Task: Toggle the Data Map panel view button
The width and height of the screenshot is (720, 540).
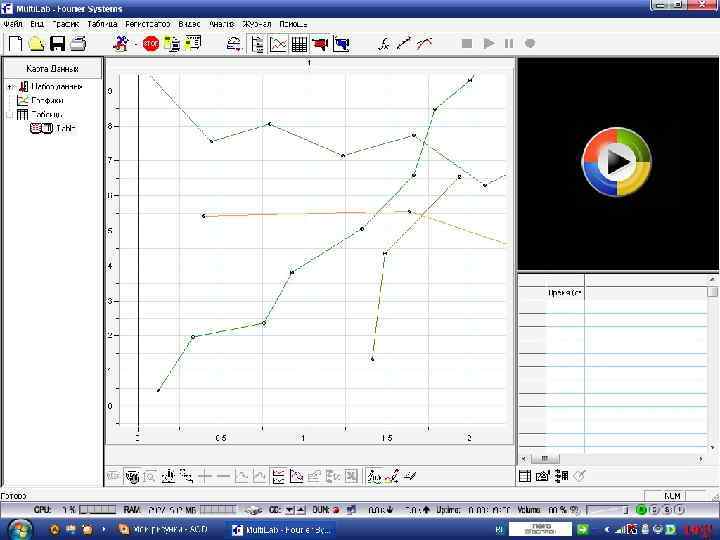Action: (258, 44)
